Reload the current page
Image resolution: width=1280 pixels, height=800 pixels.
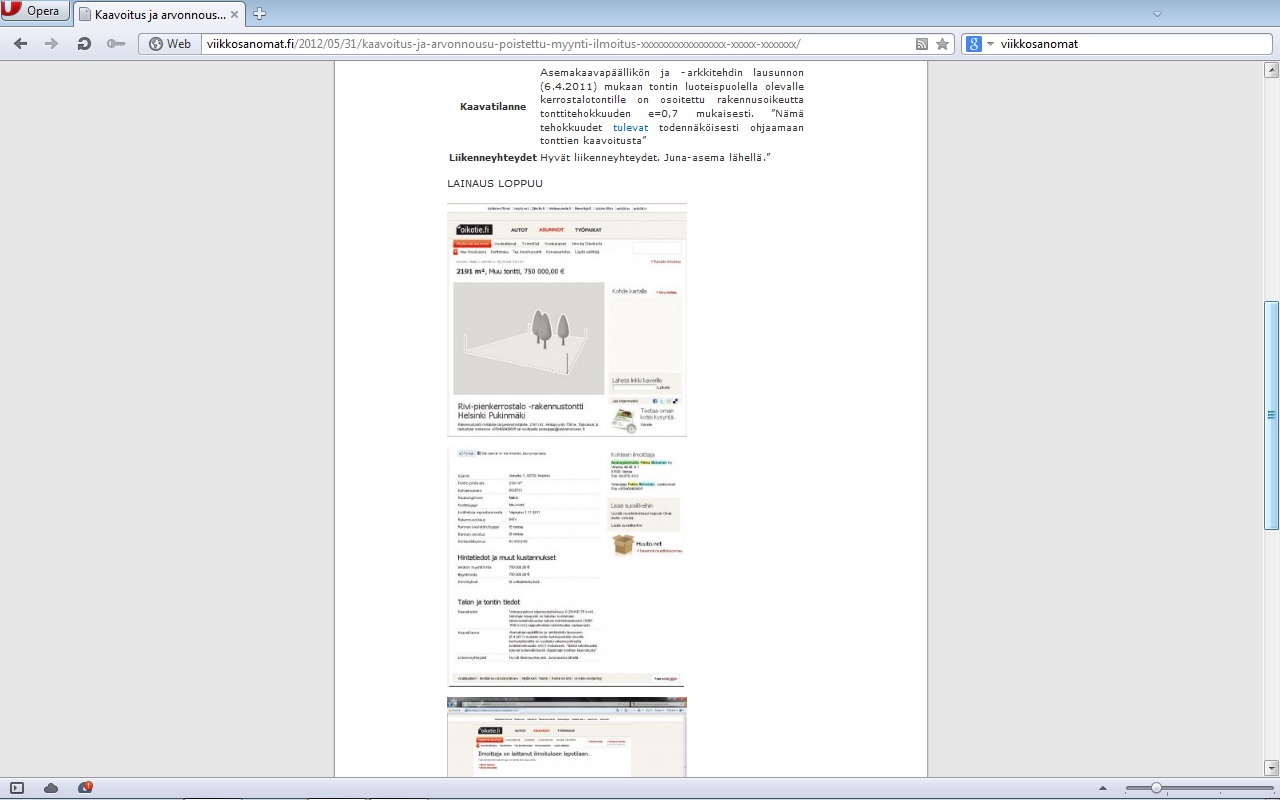[84, 44]
